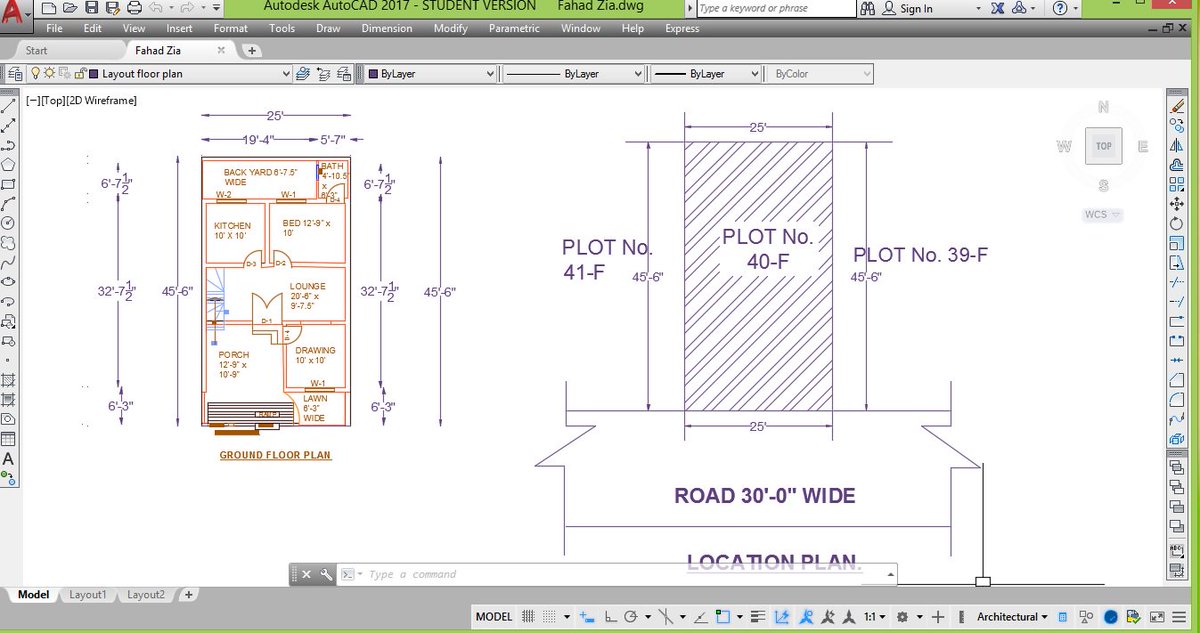
Task: Open the ByLayer lineweight dropdown
Action: point(754,73)
